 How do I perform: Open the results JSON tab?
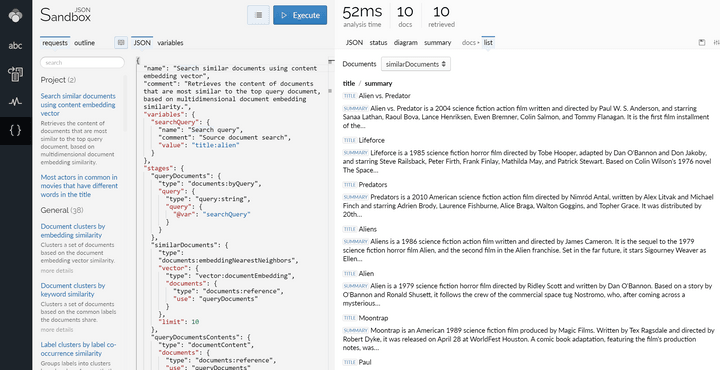point(354,42)
